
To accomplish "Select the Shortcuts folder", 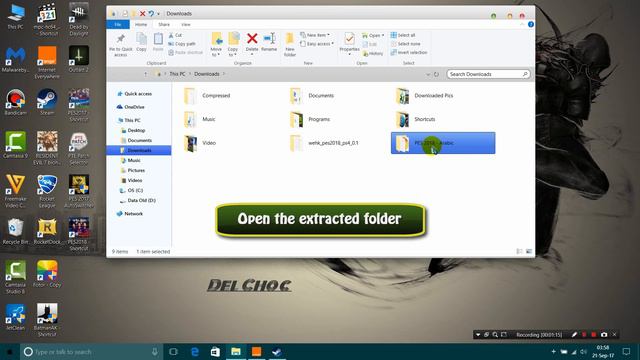I will click(416, 119).
